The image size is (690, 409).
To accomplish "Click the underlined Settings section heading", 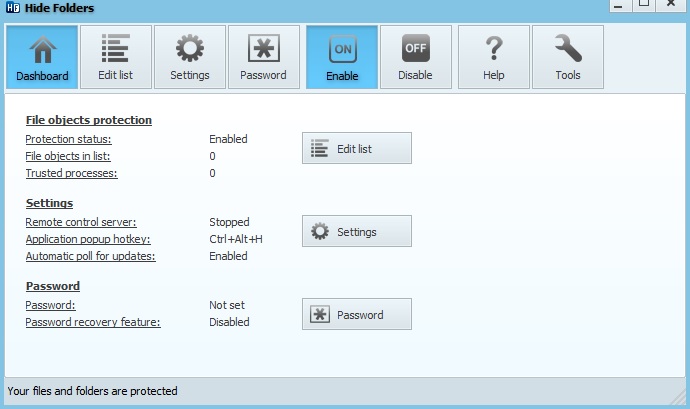I will pyautogui.click(x=49, y=203).
